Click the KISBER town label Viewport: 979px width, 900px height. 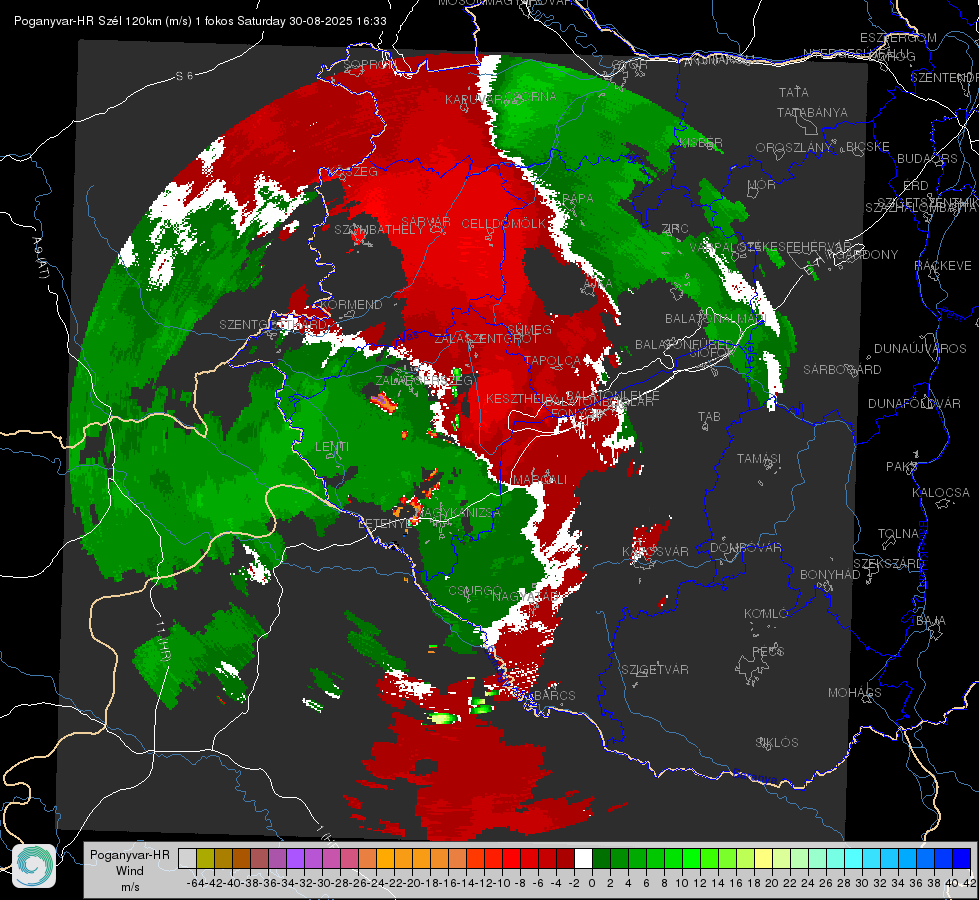point(701,143)
